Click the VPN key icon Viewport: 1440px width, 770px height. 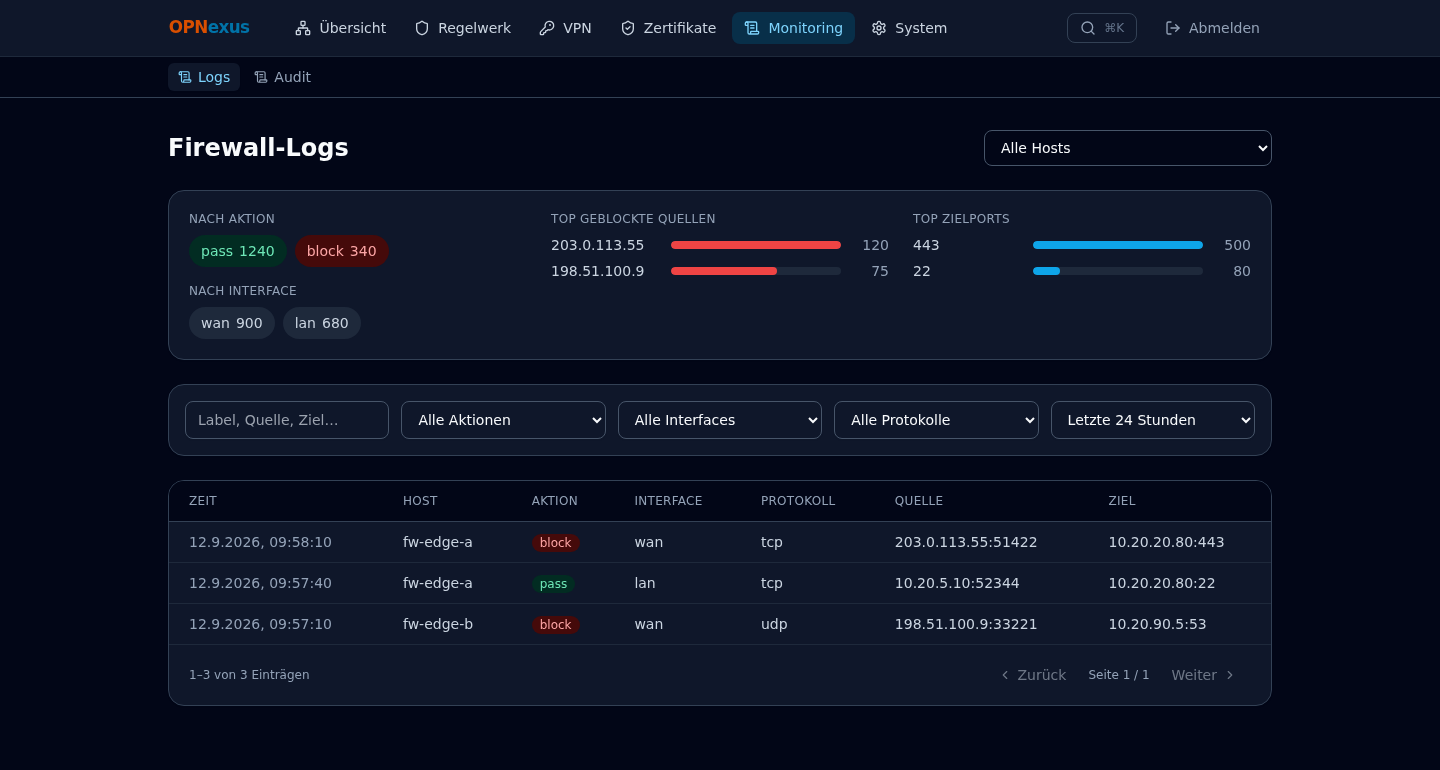[x=547, y=28]
